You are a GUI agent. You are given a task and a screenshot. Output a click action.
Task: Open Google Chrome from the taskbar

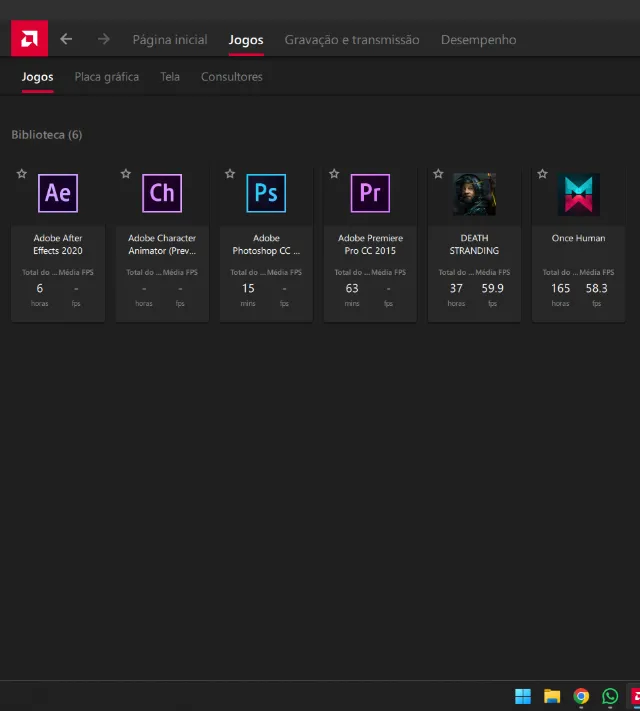point(581,696)
